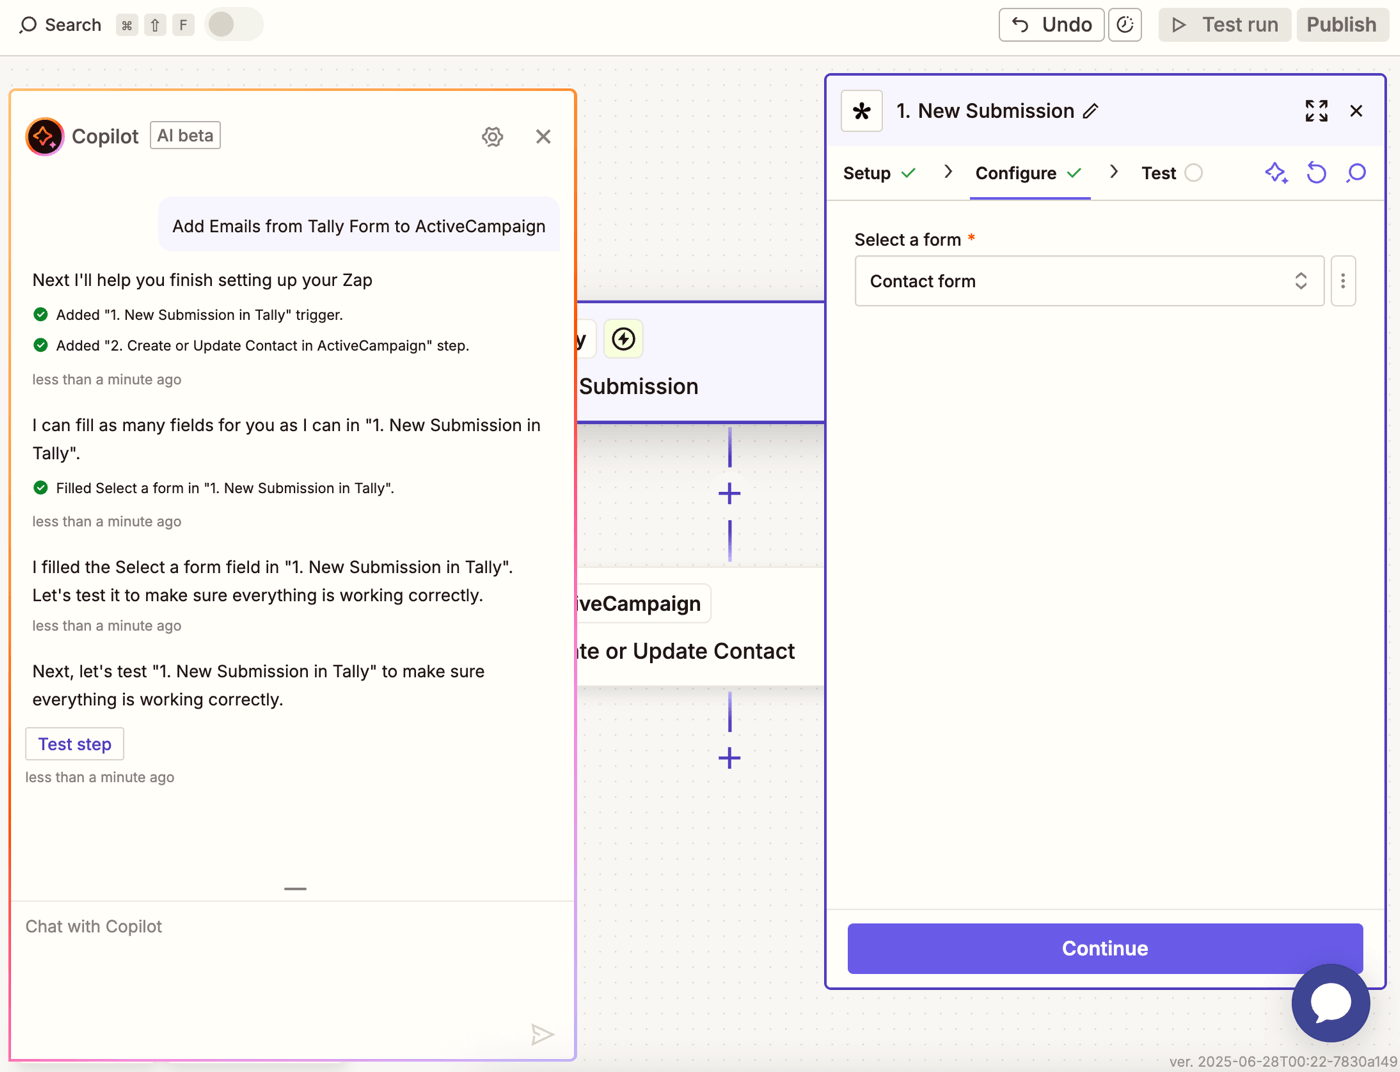
Task: Click 'Filled Select a form' status line
Action: 213,488
